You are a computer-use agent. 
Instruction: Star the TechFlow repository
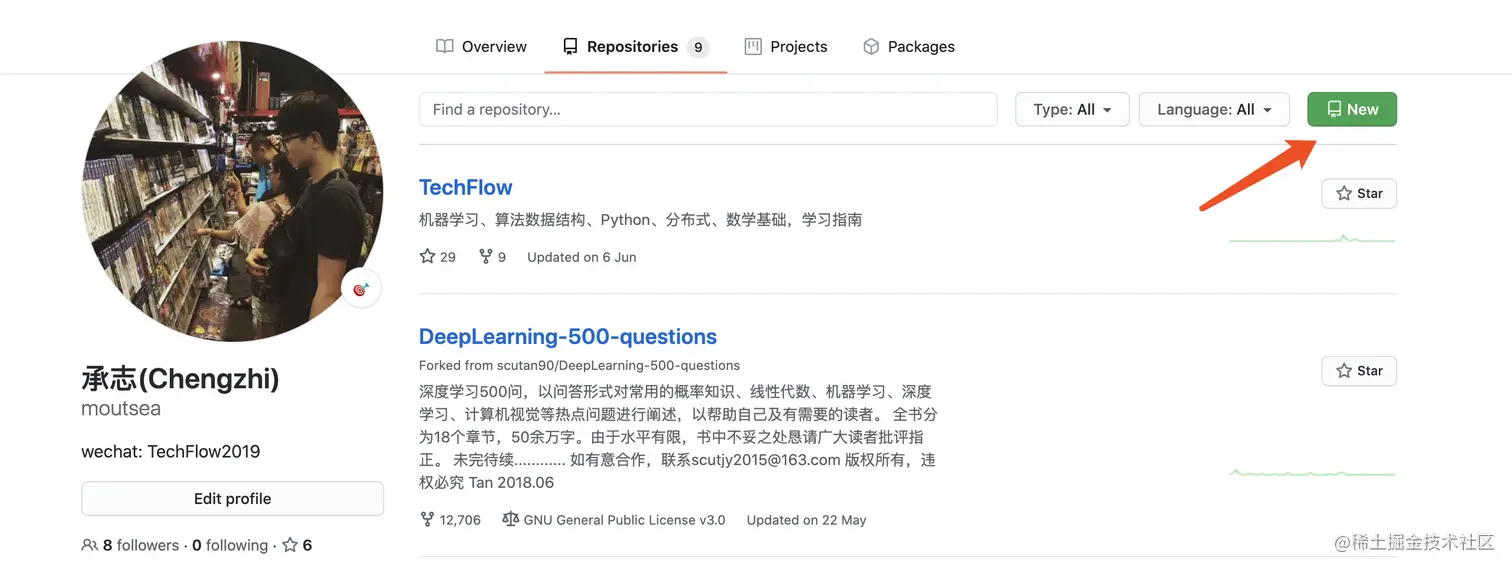point(1359,193)
